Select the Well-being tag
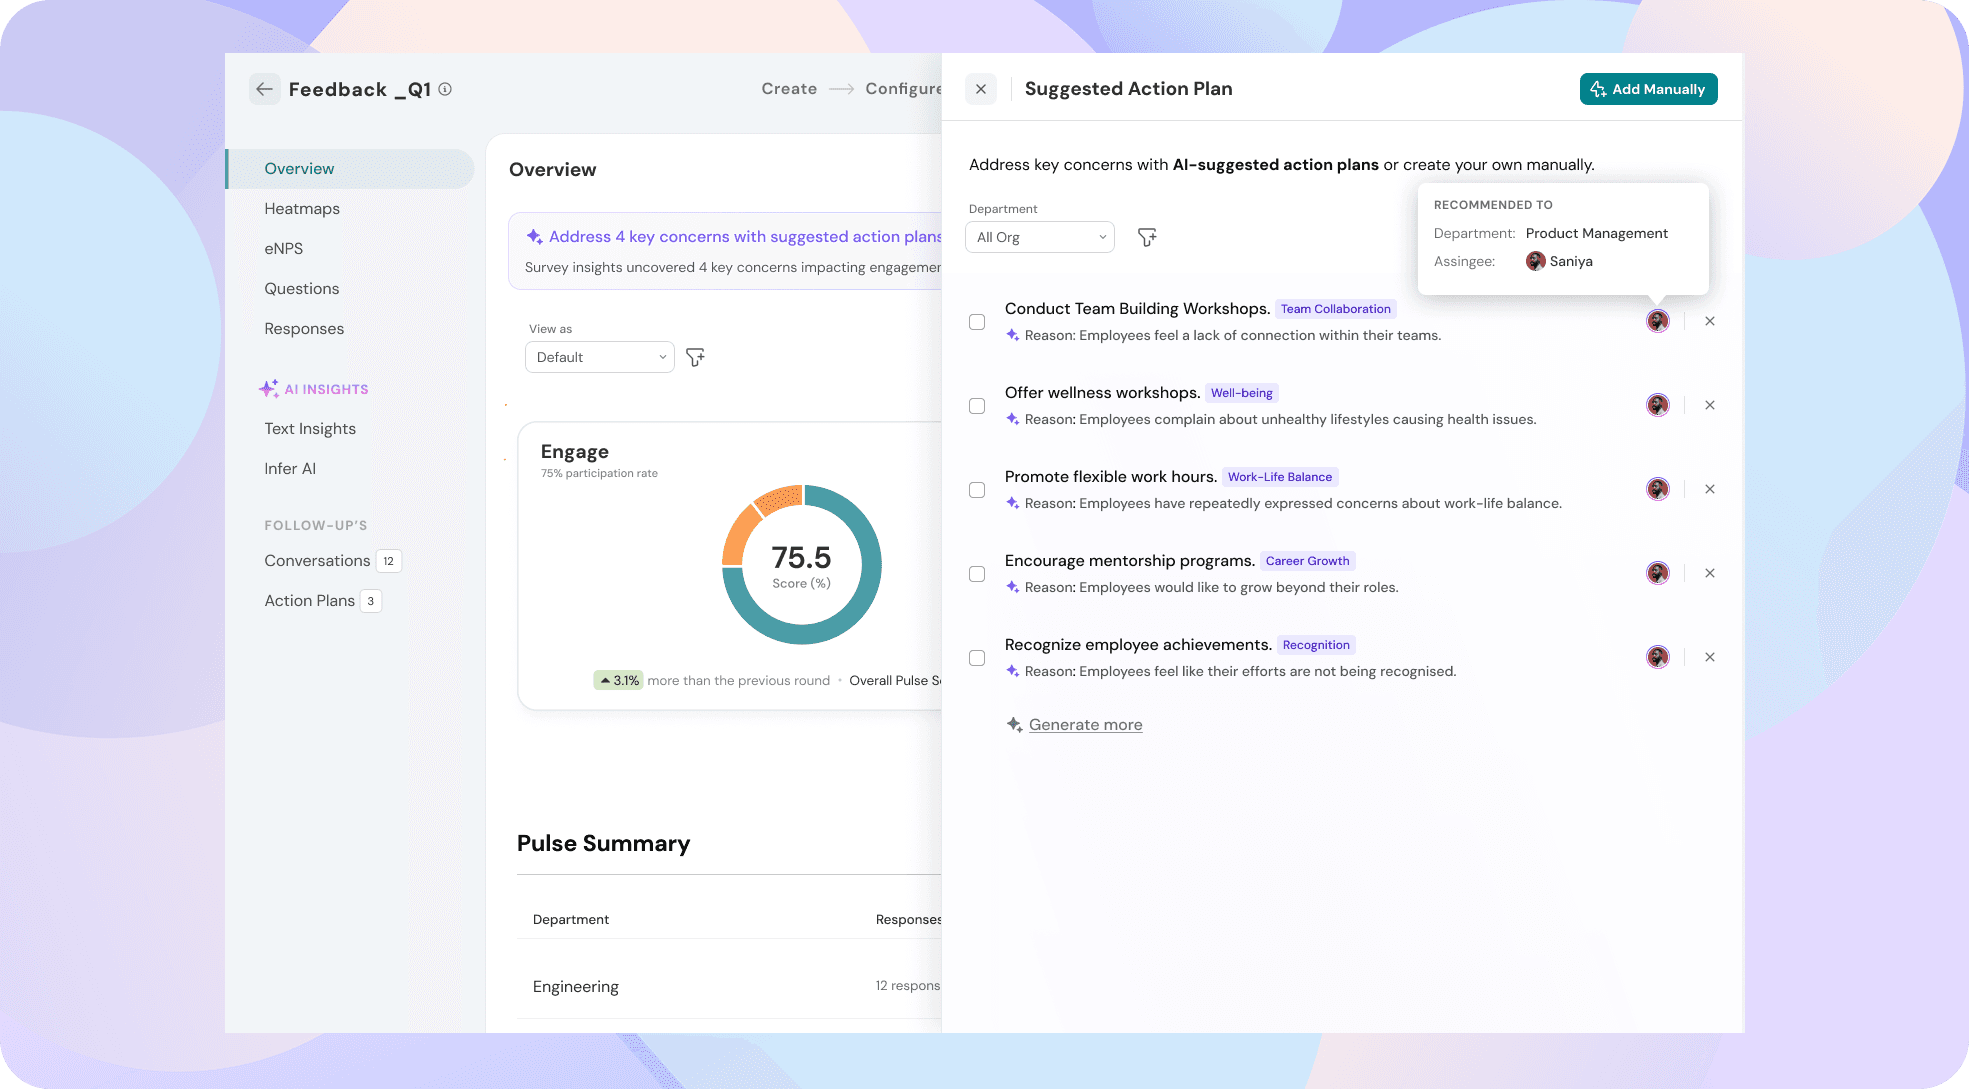 pyautogui.click(x=1242, y=393)
